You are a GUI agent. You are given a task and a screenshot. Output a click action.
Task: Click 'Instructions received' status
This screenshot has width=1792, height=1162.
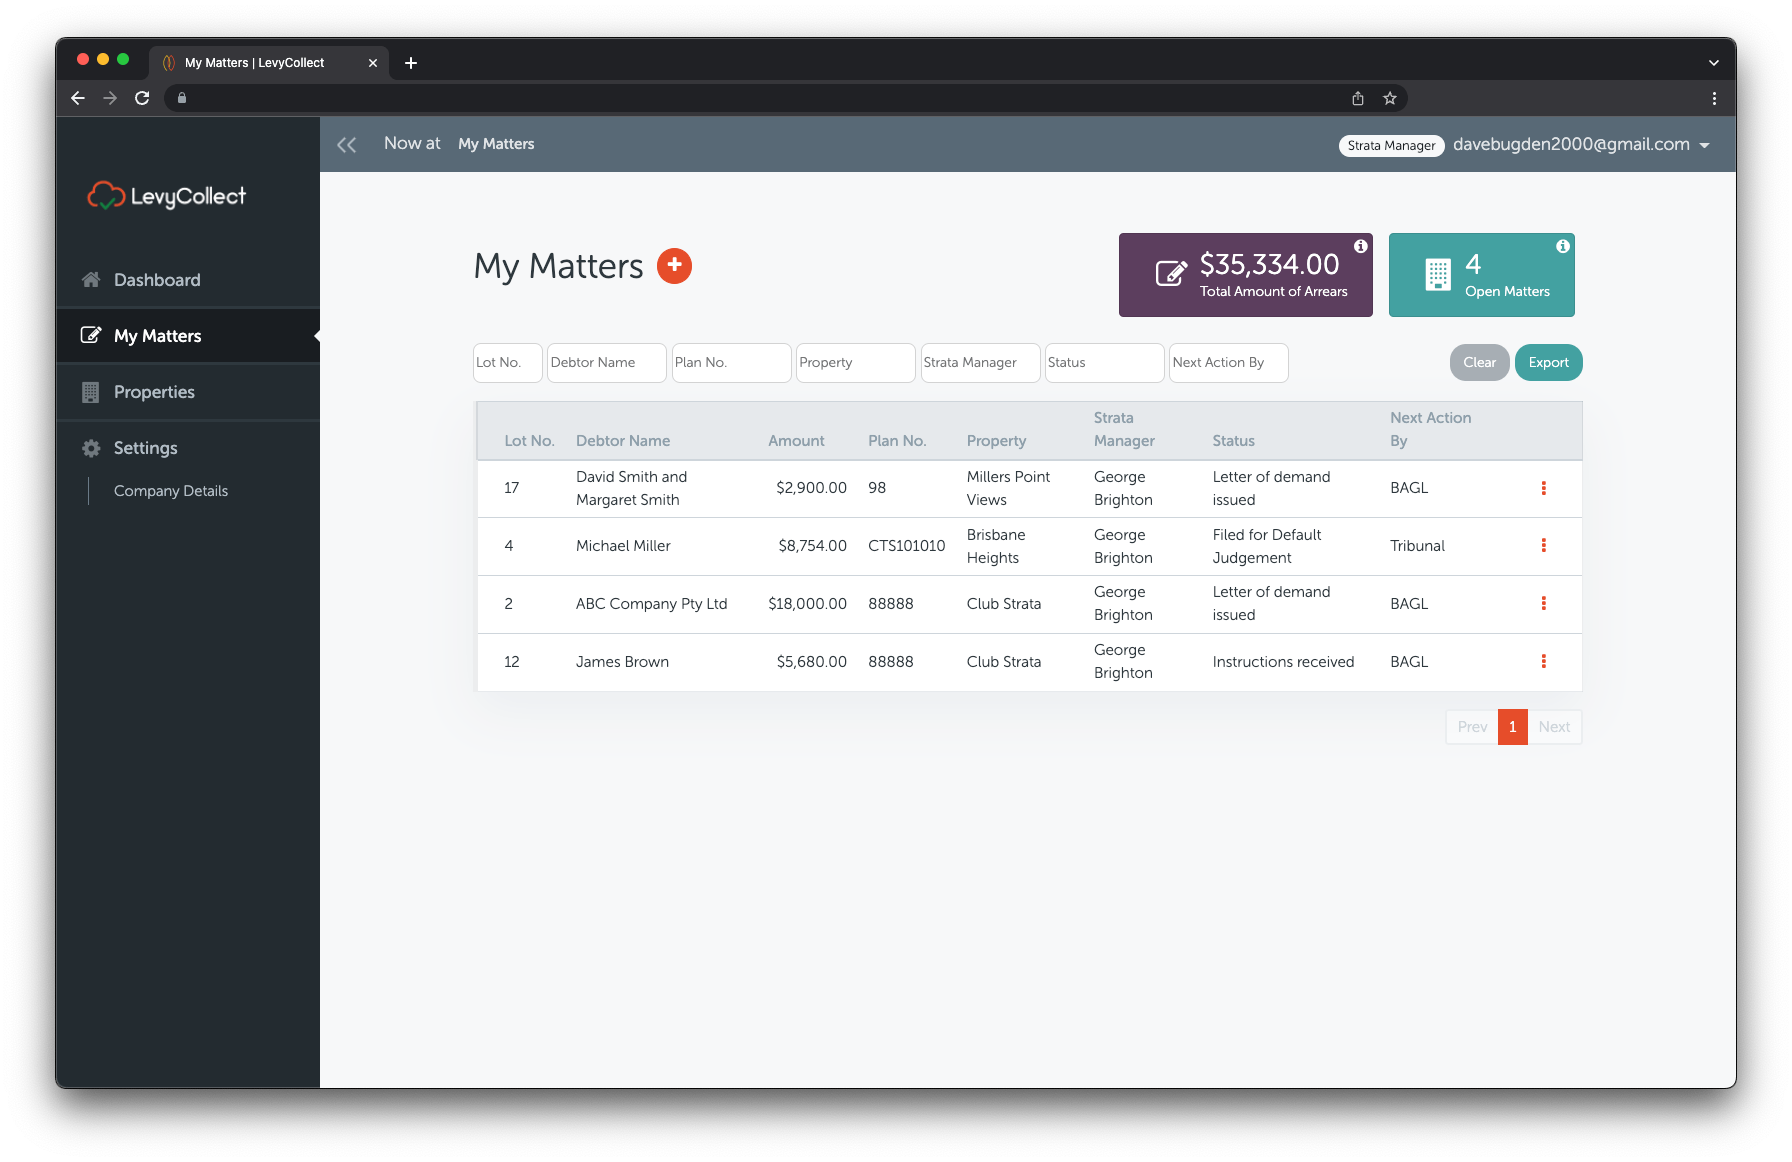tap(1283, 662)
